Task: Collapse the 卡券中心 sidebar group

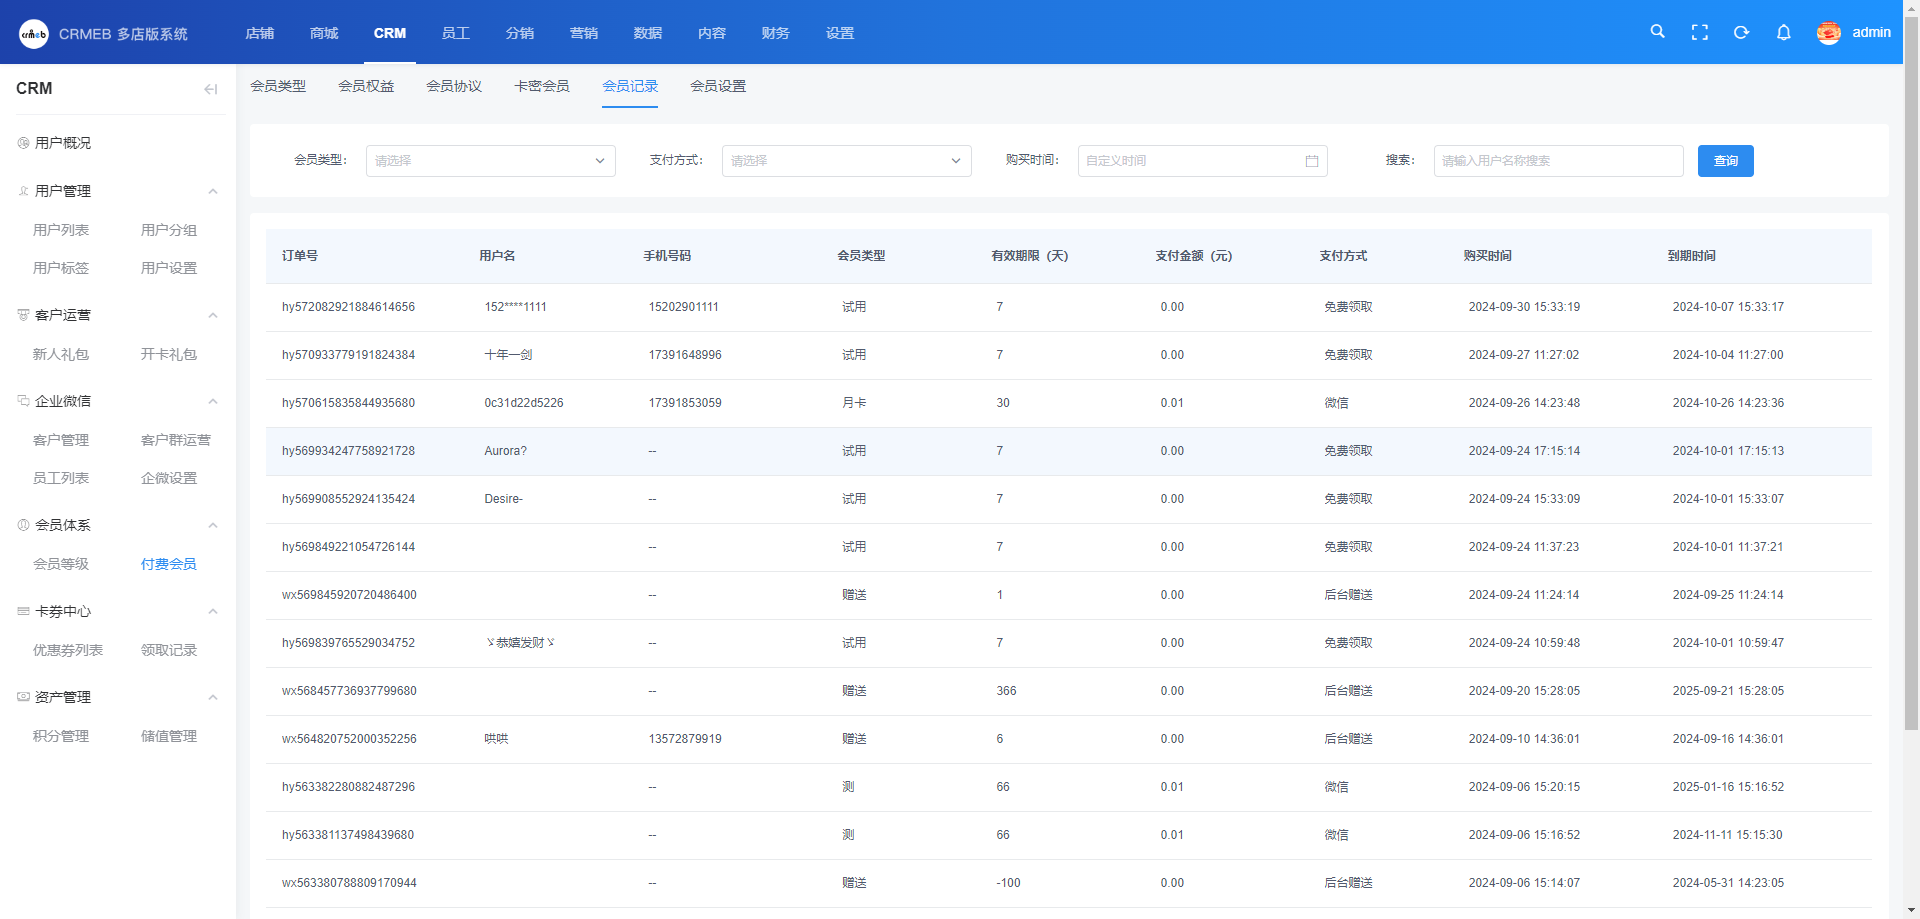Action: 212,611
